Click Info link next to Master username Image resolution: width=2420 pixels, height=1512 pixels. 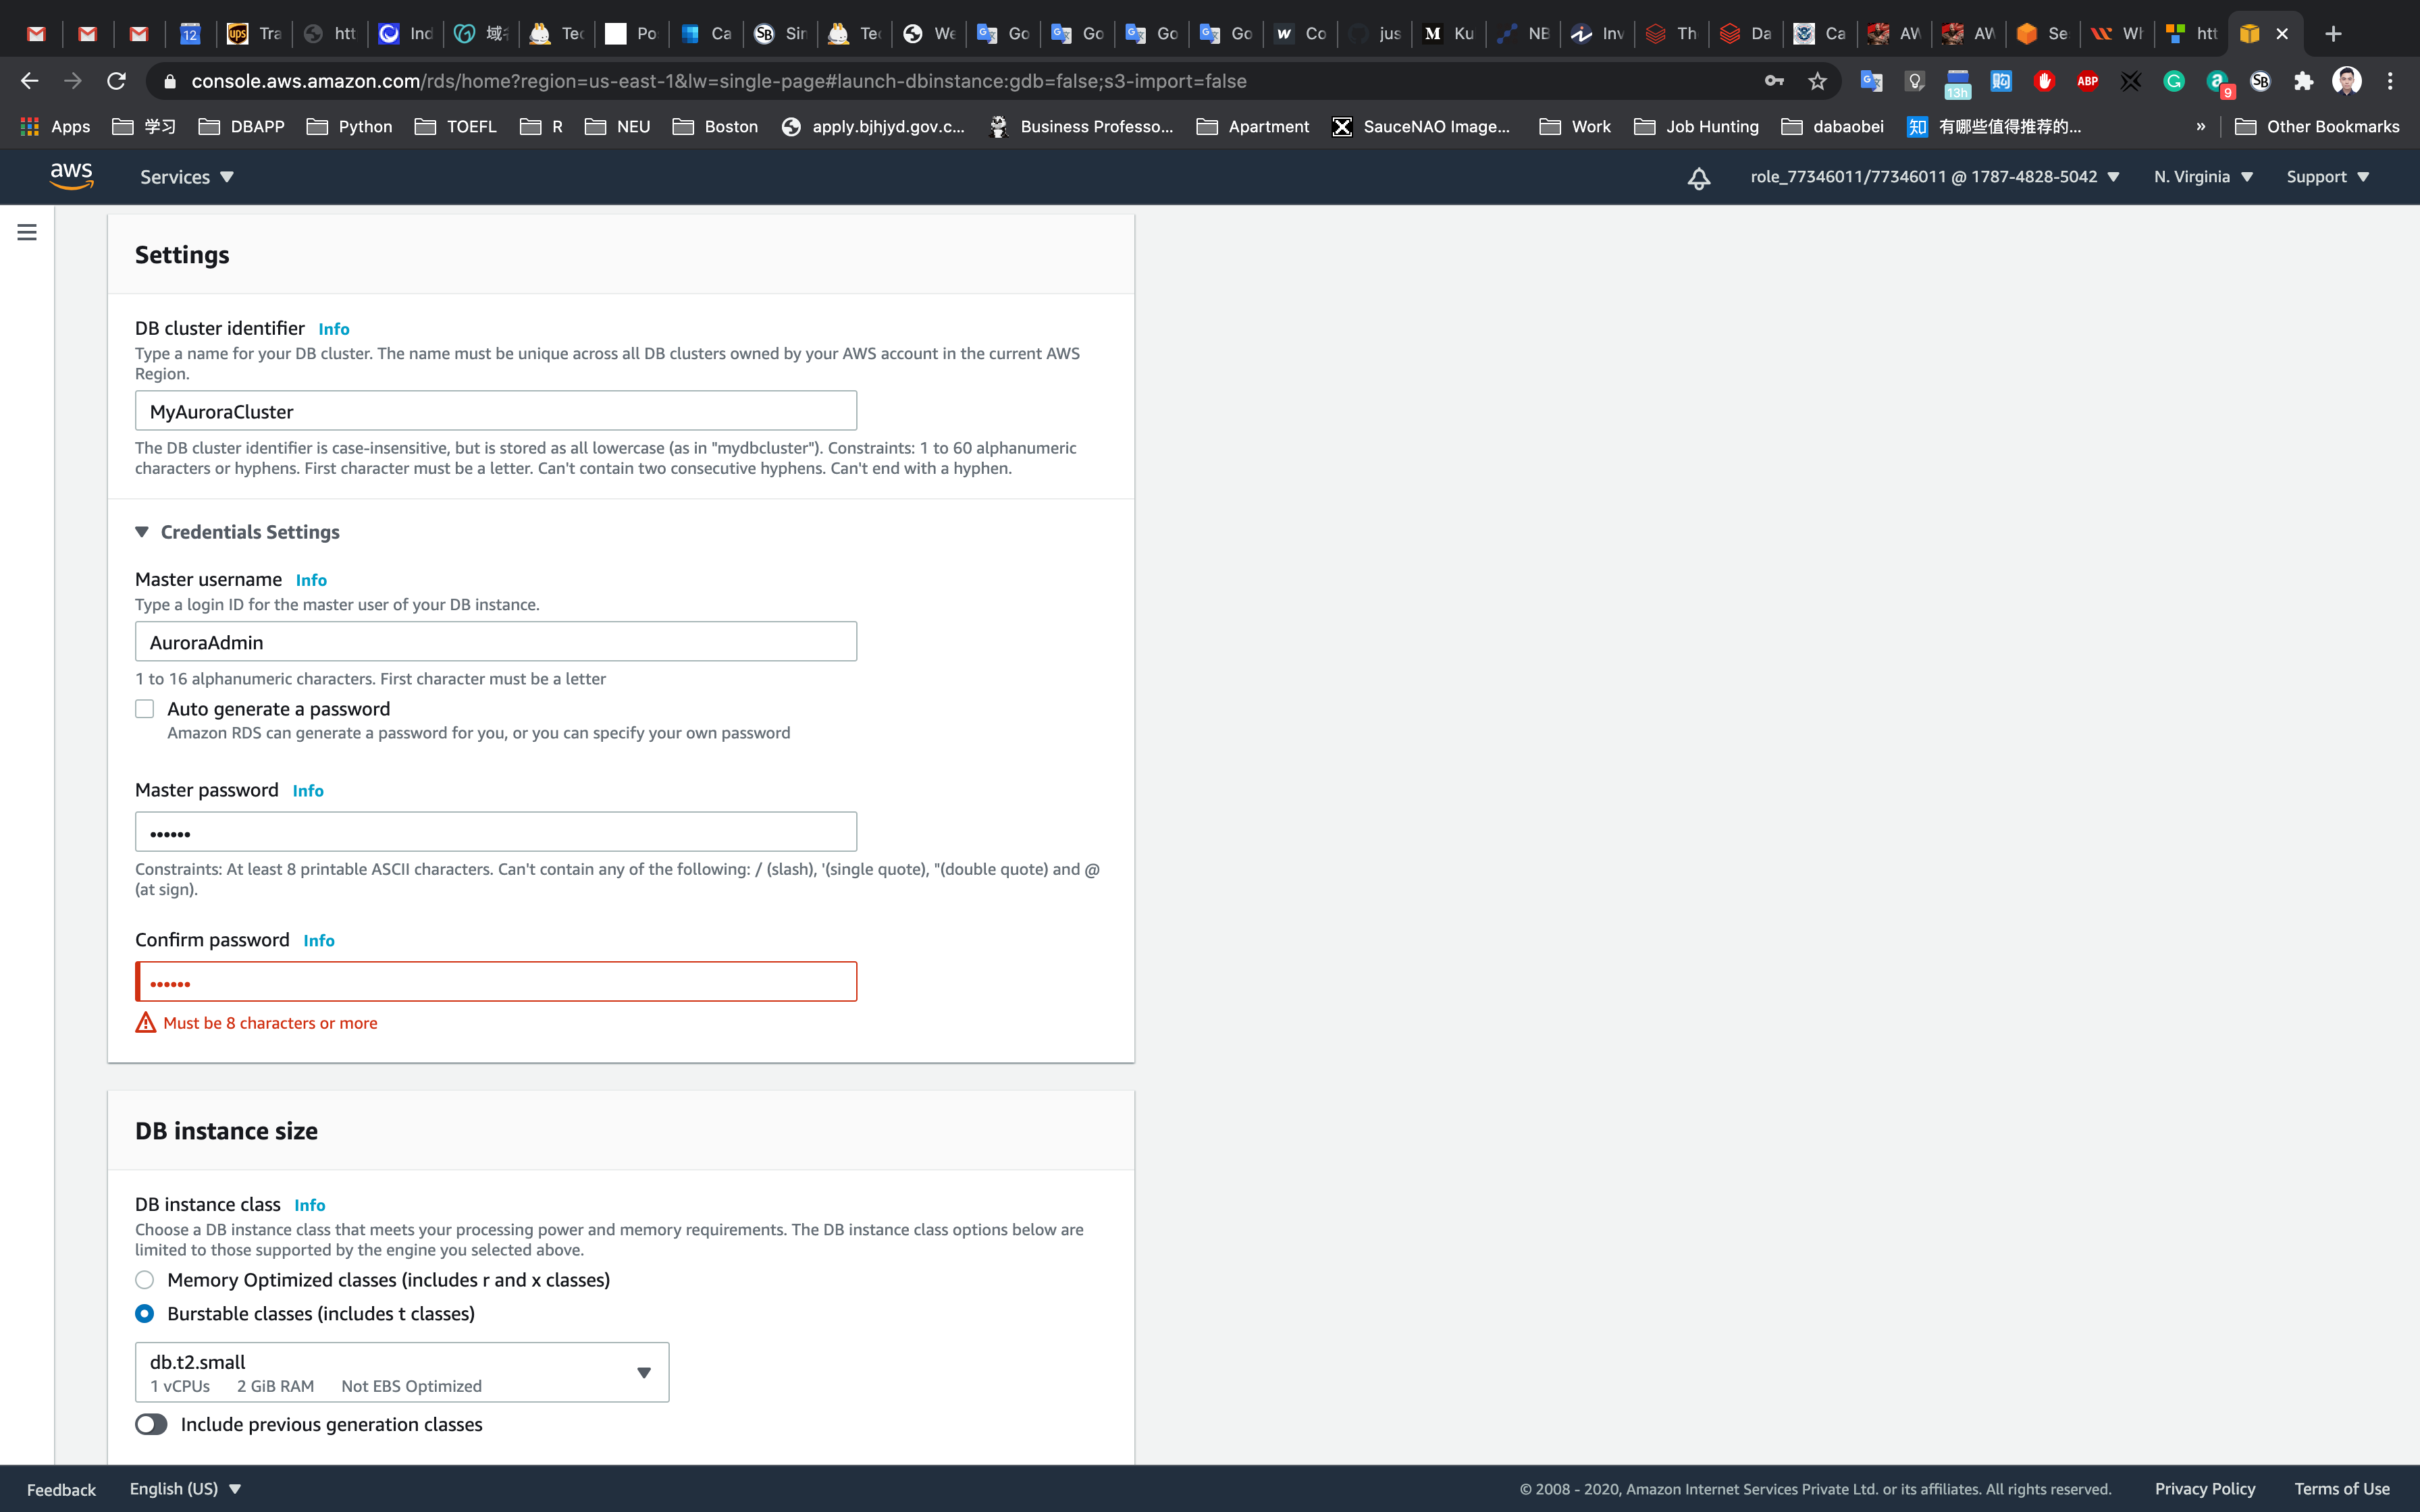[311, 580]
